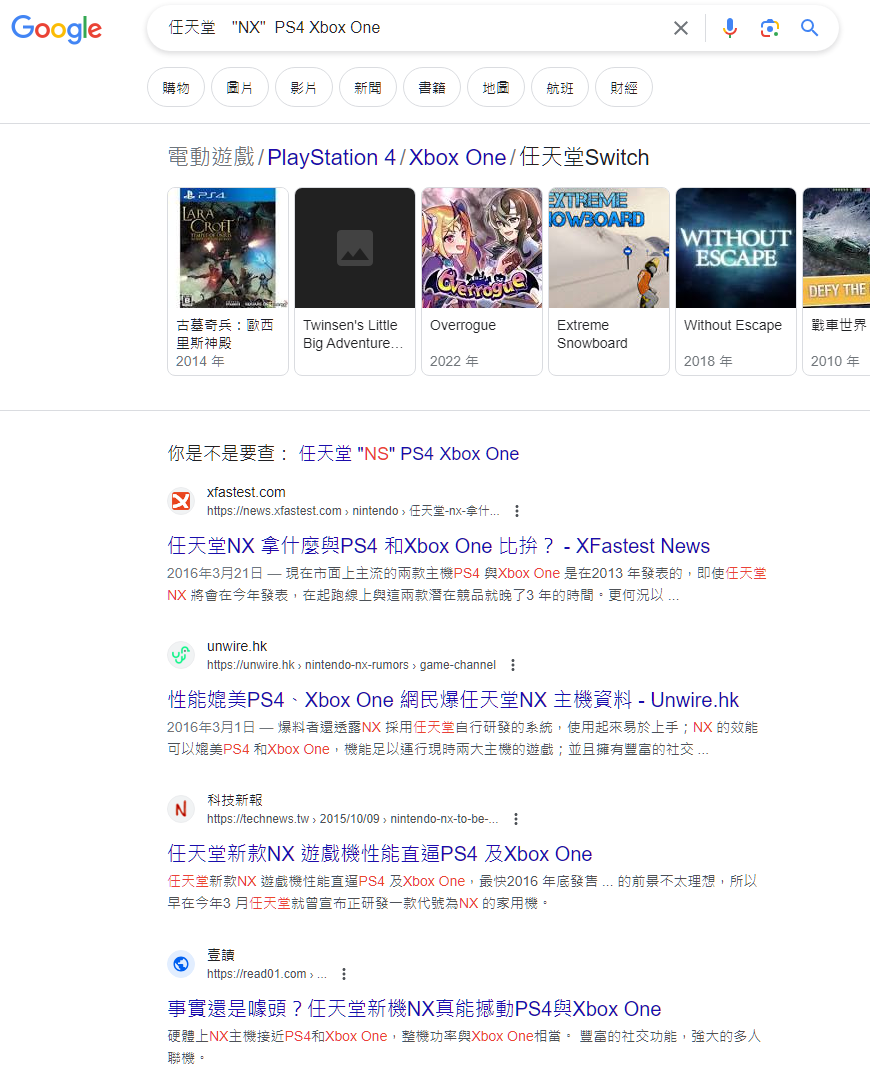Select the 書籍 filter chip
Image resolution: width=870 pixels, height=1080 pixels.
coord(432,87)
